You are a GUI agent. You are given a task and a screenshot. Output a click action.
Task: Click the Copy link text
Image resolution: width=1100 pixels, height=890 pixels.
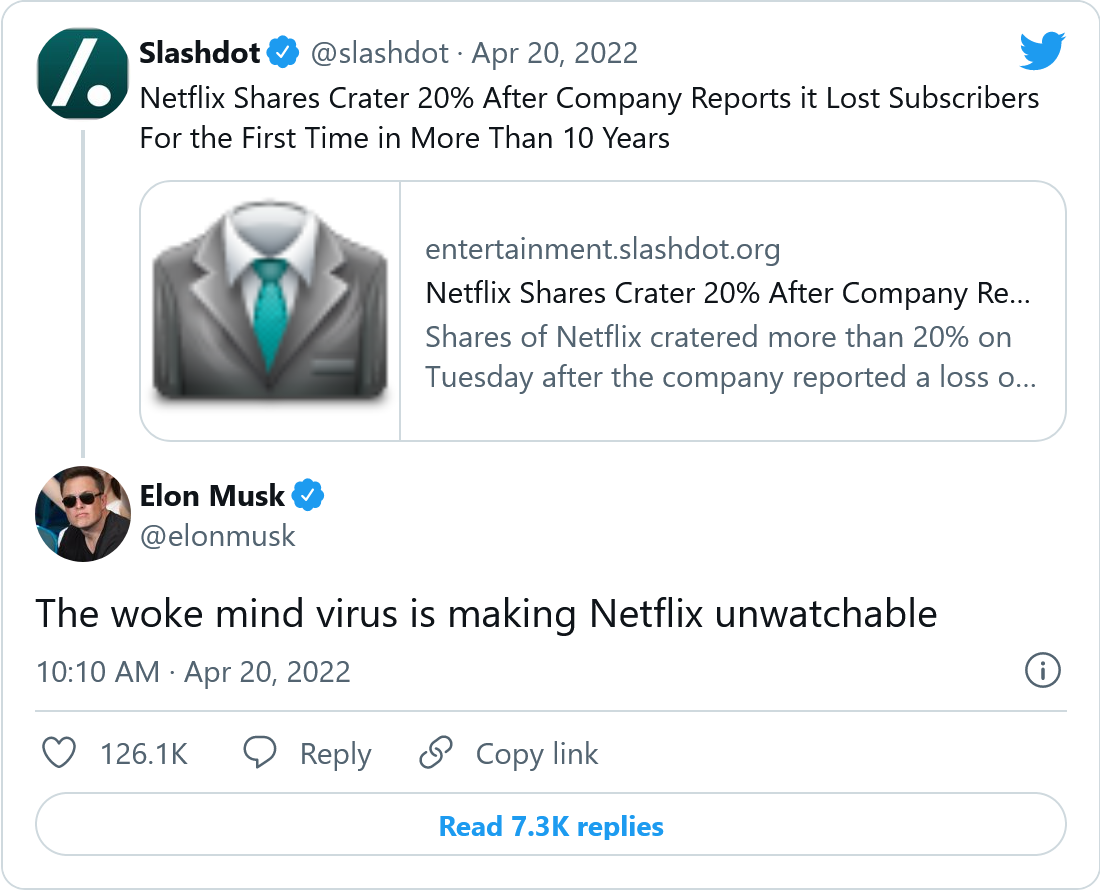point(537,754)
